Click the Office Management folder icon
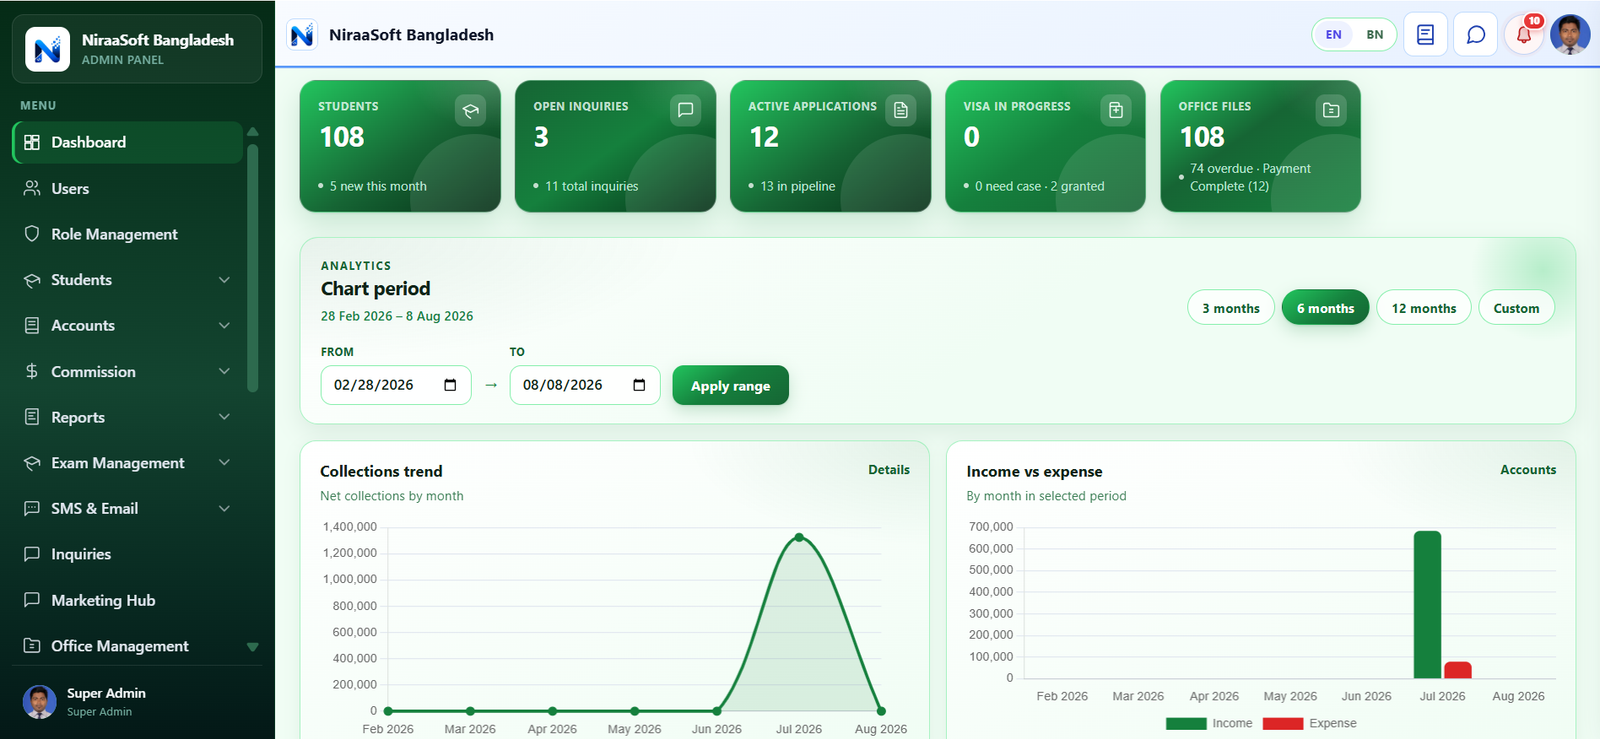 [x=32, y=646]
